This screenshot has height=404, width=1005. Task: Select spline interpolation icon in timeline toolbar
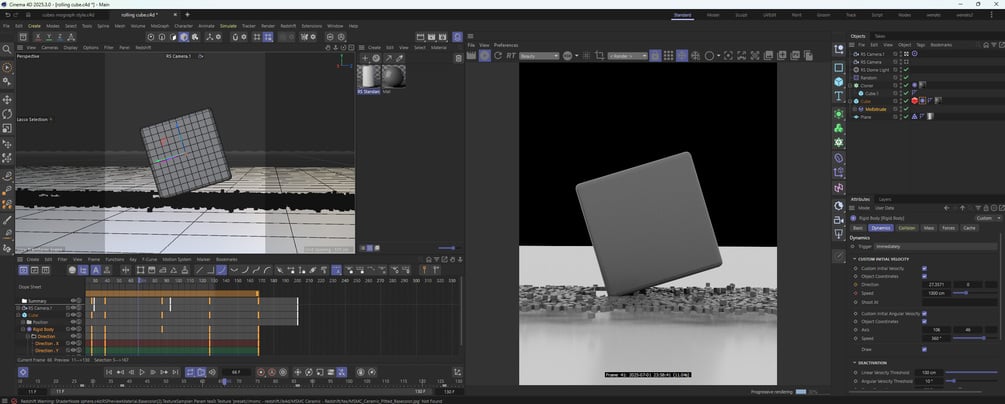(x=221, y=270)
